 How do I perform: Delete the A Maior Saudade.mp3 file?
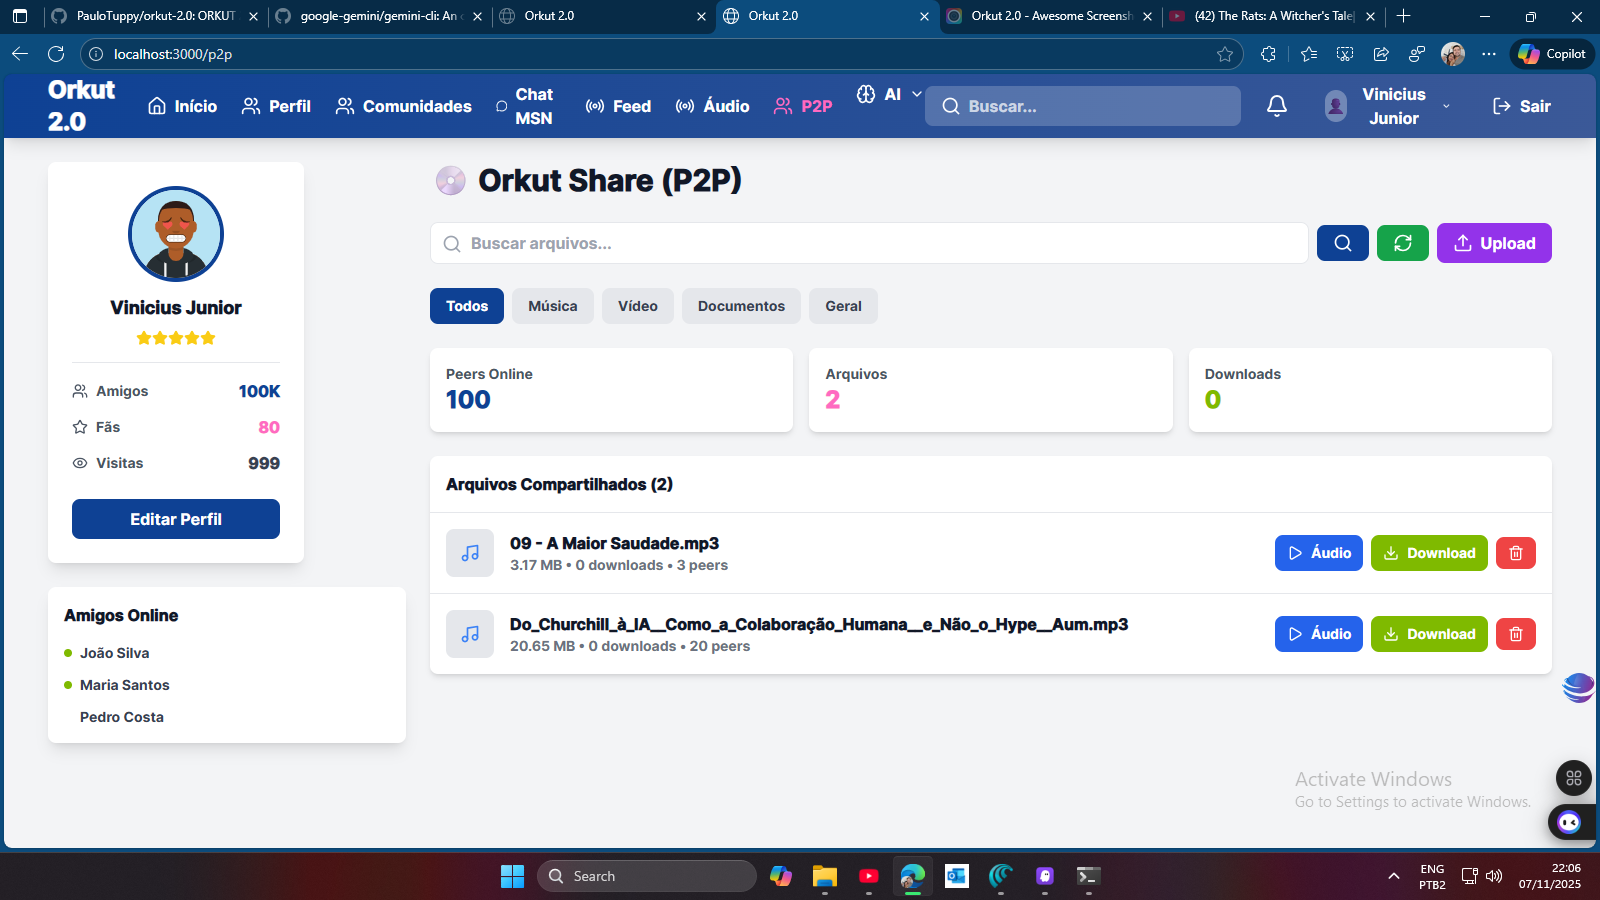(1515, 553)
